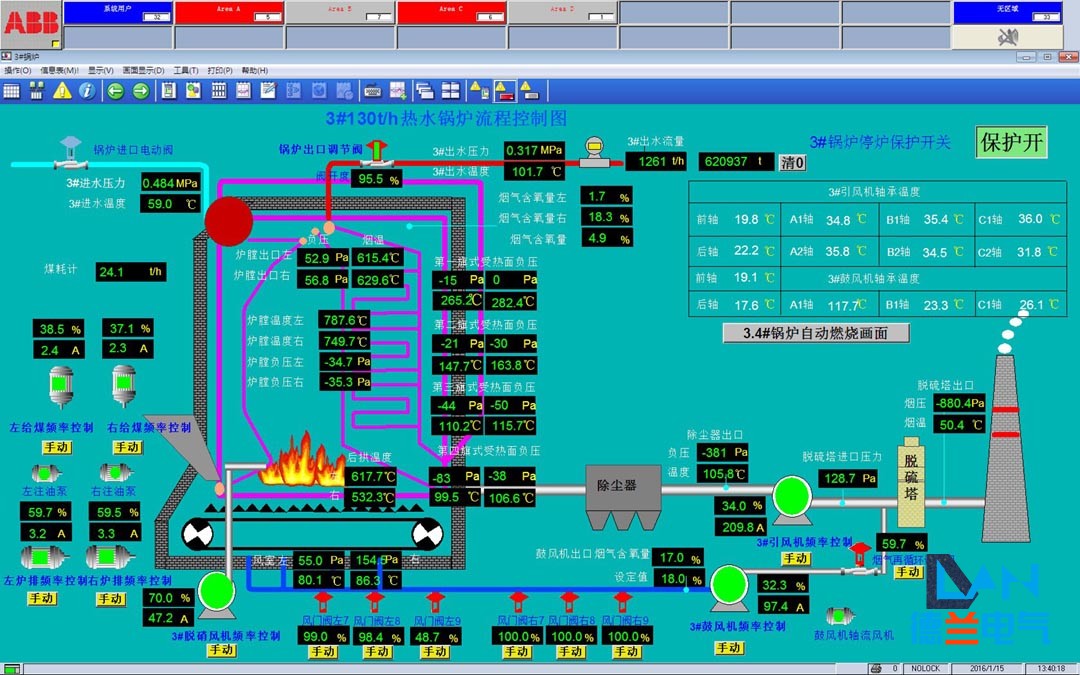Click the boiler inlet electric valve icon
Screen dimensions: 1080x675
coord(70,153)
